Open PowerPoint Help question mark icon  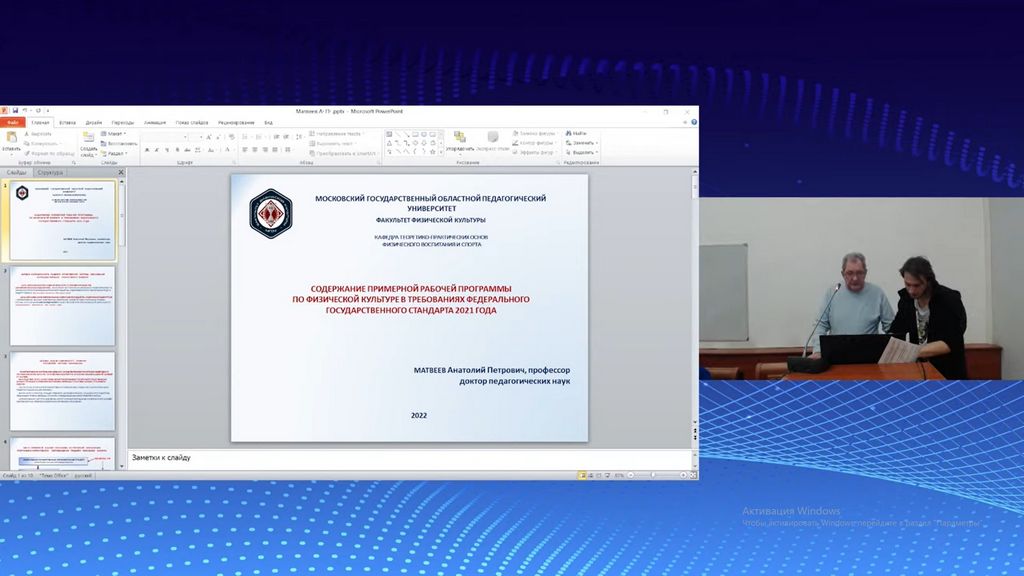pos(694,122)
